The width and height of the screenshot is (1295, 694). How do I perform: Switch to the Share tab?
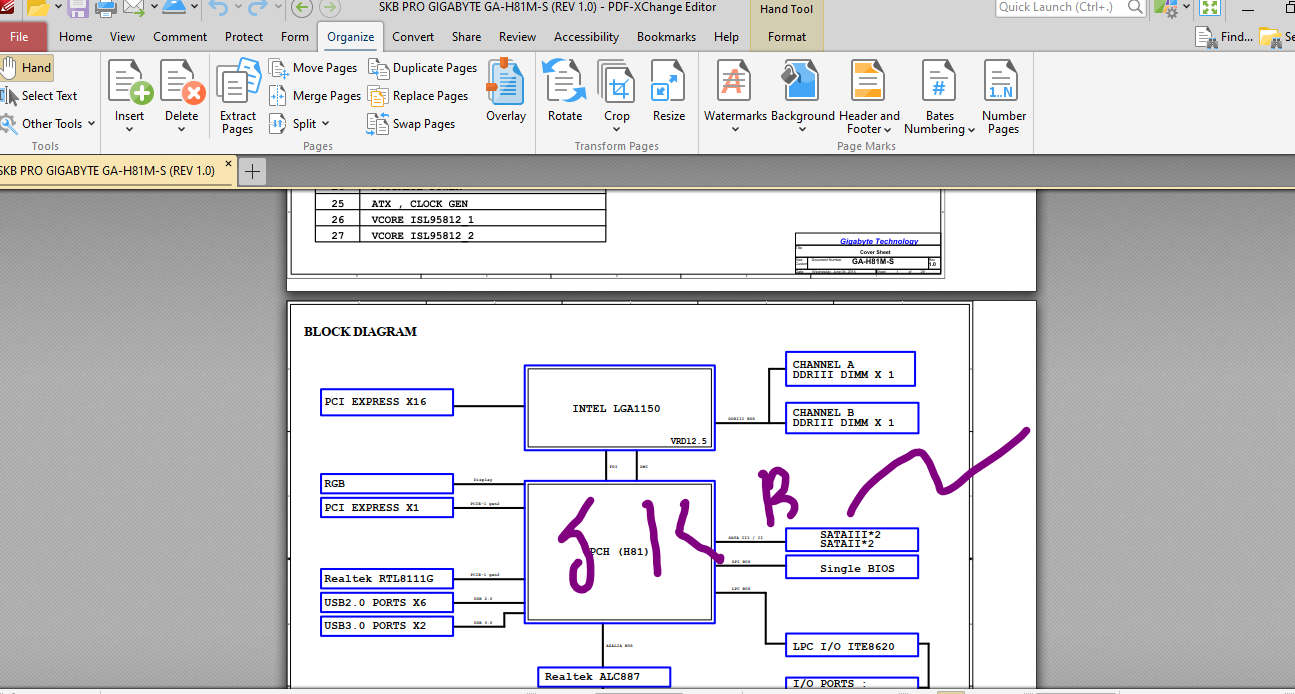coord(466,37)
